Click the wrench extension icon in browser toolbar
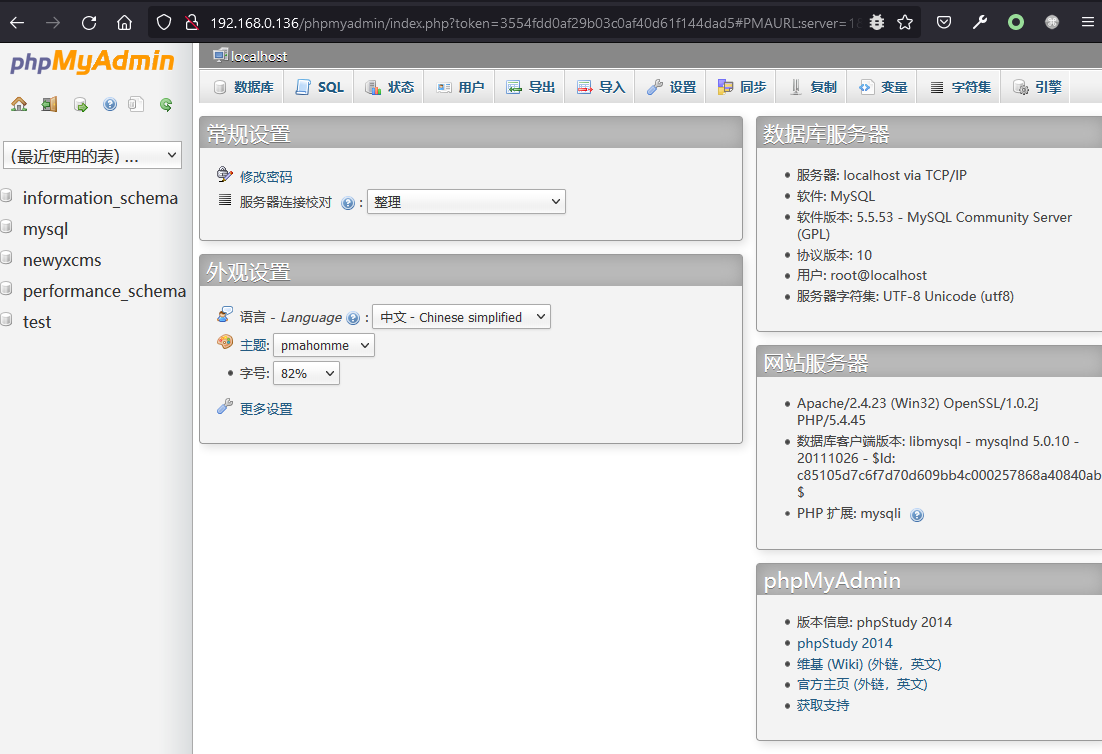The image size is (1102, 754). (980, 22)
